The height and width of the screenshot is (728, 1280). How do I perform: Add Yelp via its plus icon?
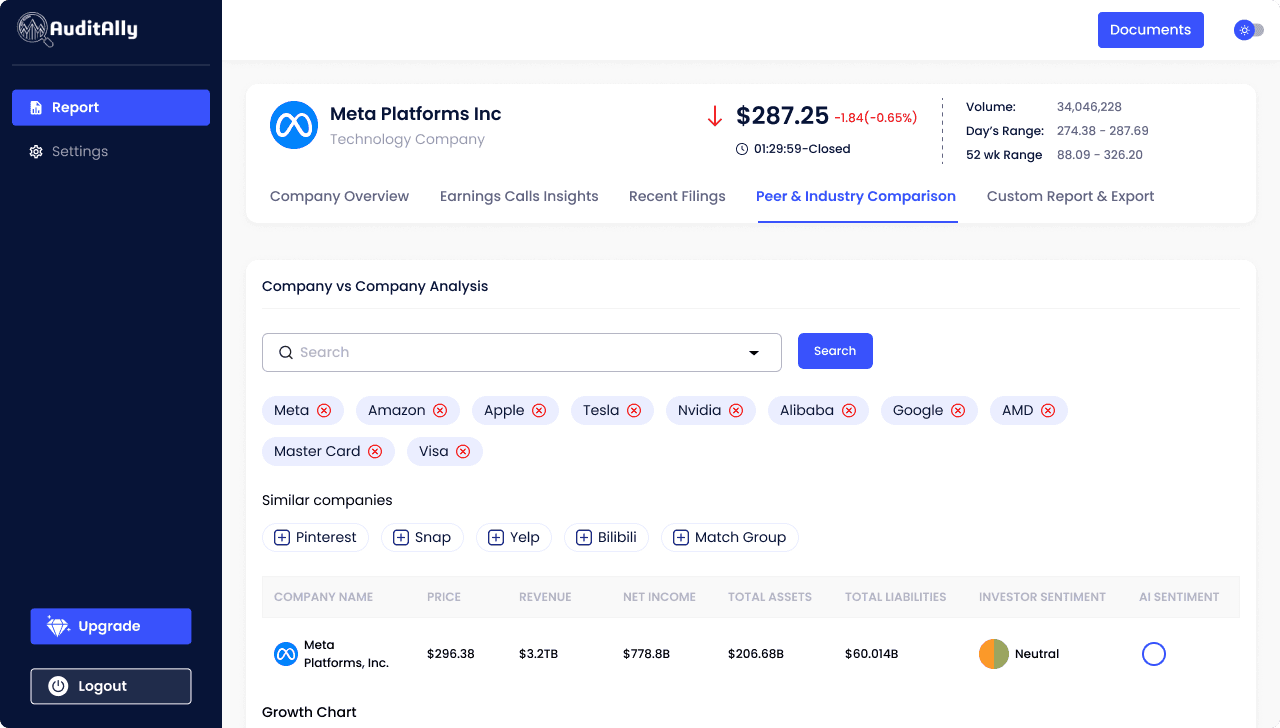point(496,538)
